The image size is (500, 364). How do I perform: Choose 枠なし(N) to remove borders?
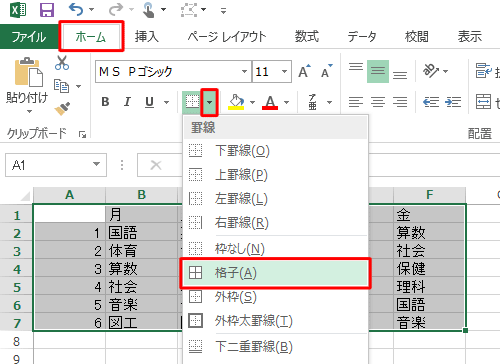tap(276, 248)
